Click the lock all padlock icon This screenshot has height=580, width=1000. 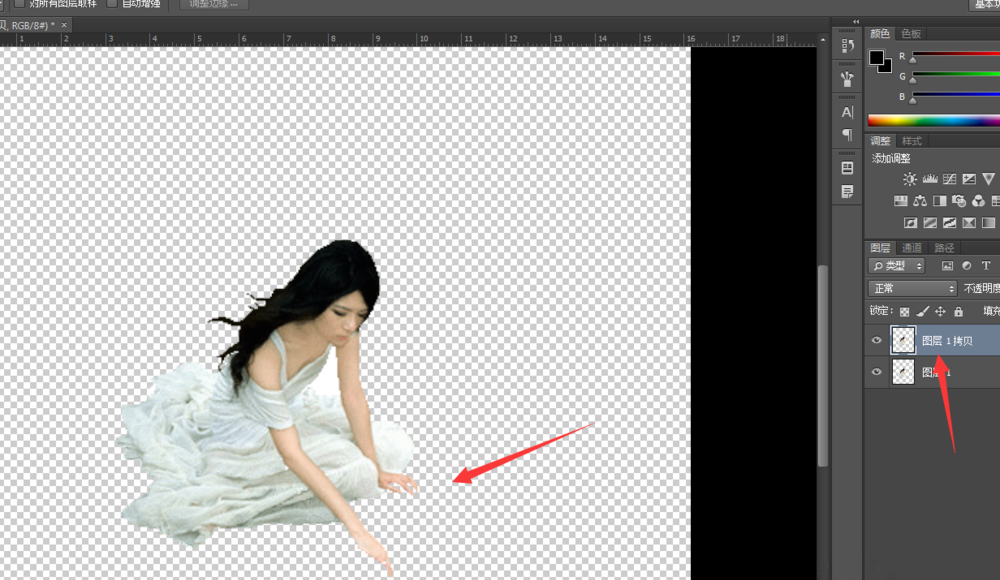click(x=958, y=311)
